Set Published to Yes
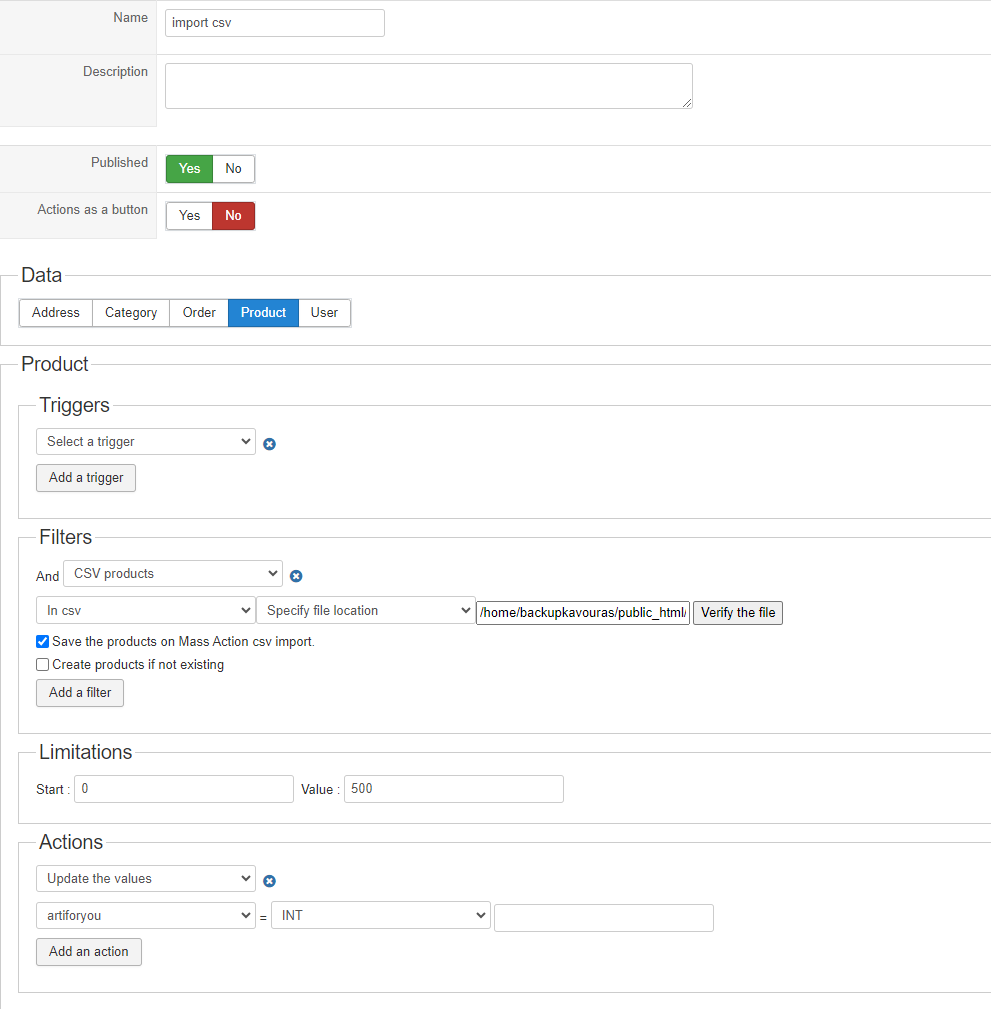991x1009 pixels. click(x=189, y=169)
